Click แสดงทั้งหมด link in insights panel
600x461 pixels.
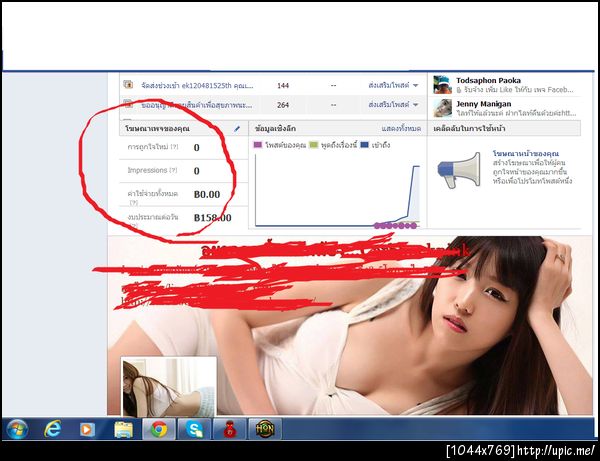pos(401,129)
